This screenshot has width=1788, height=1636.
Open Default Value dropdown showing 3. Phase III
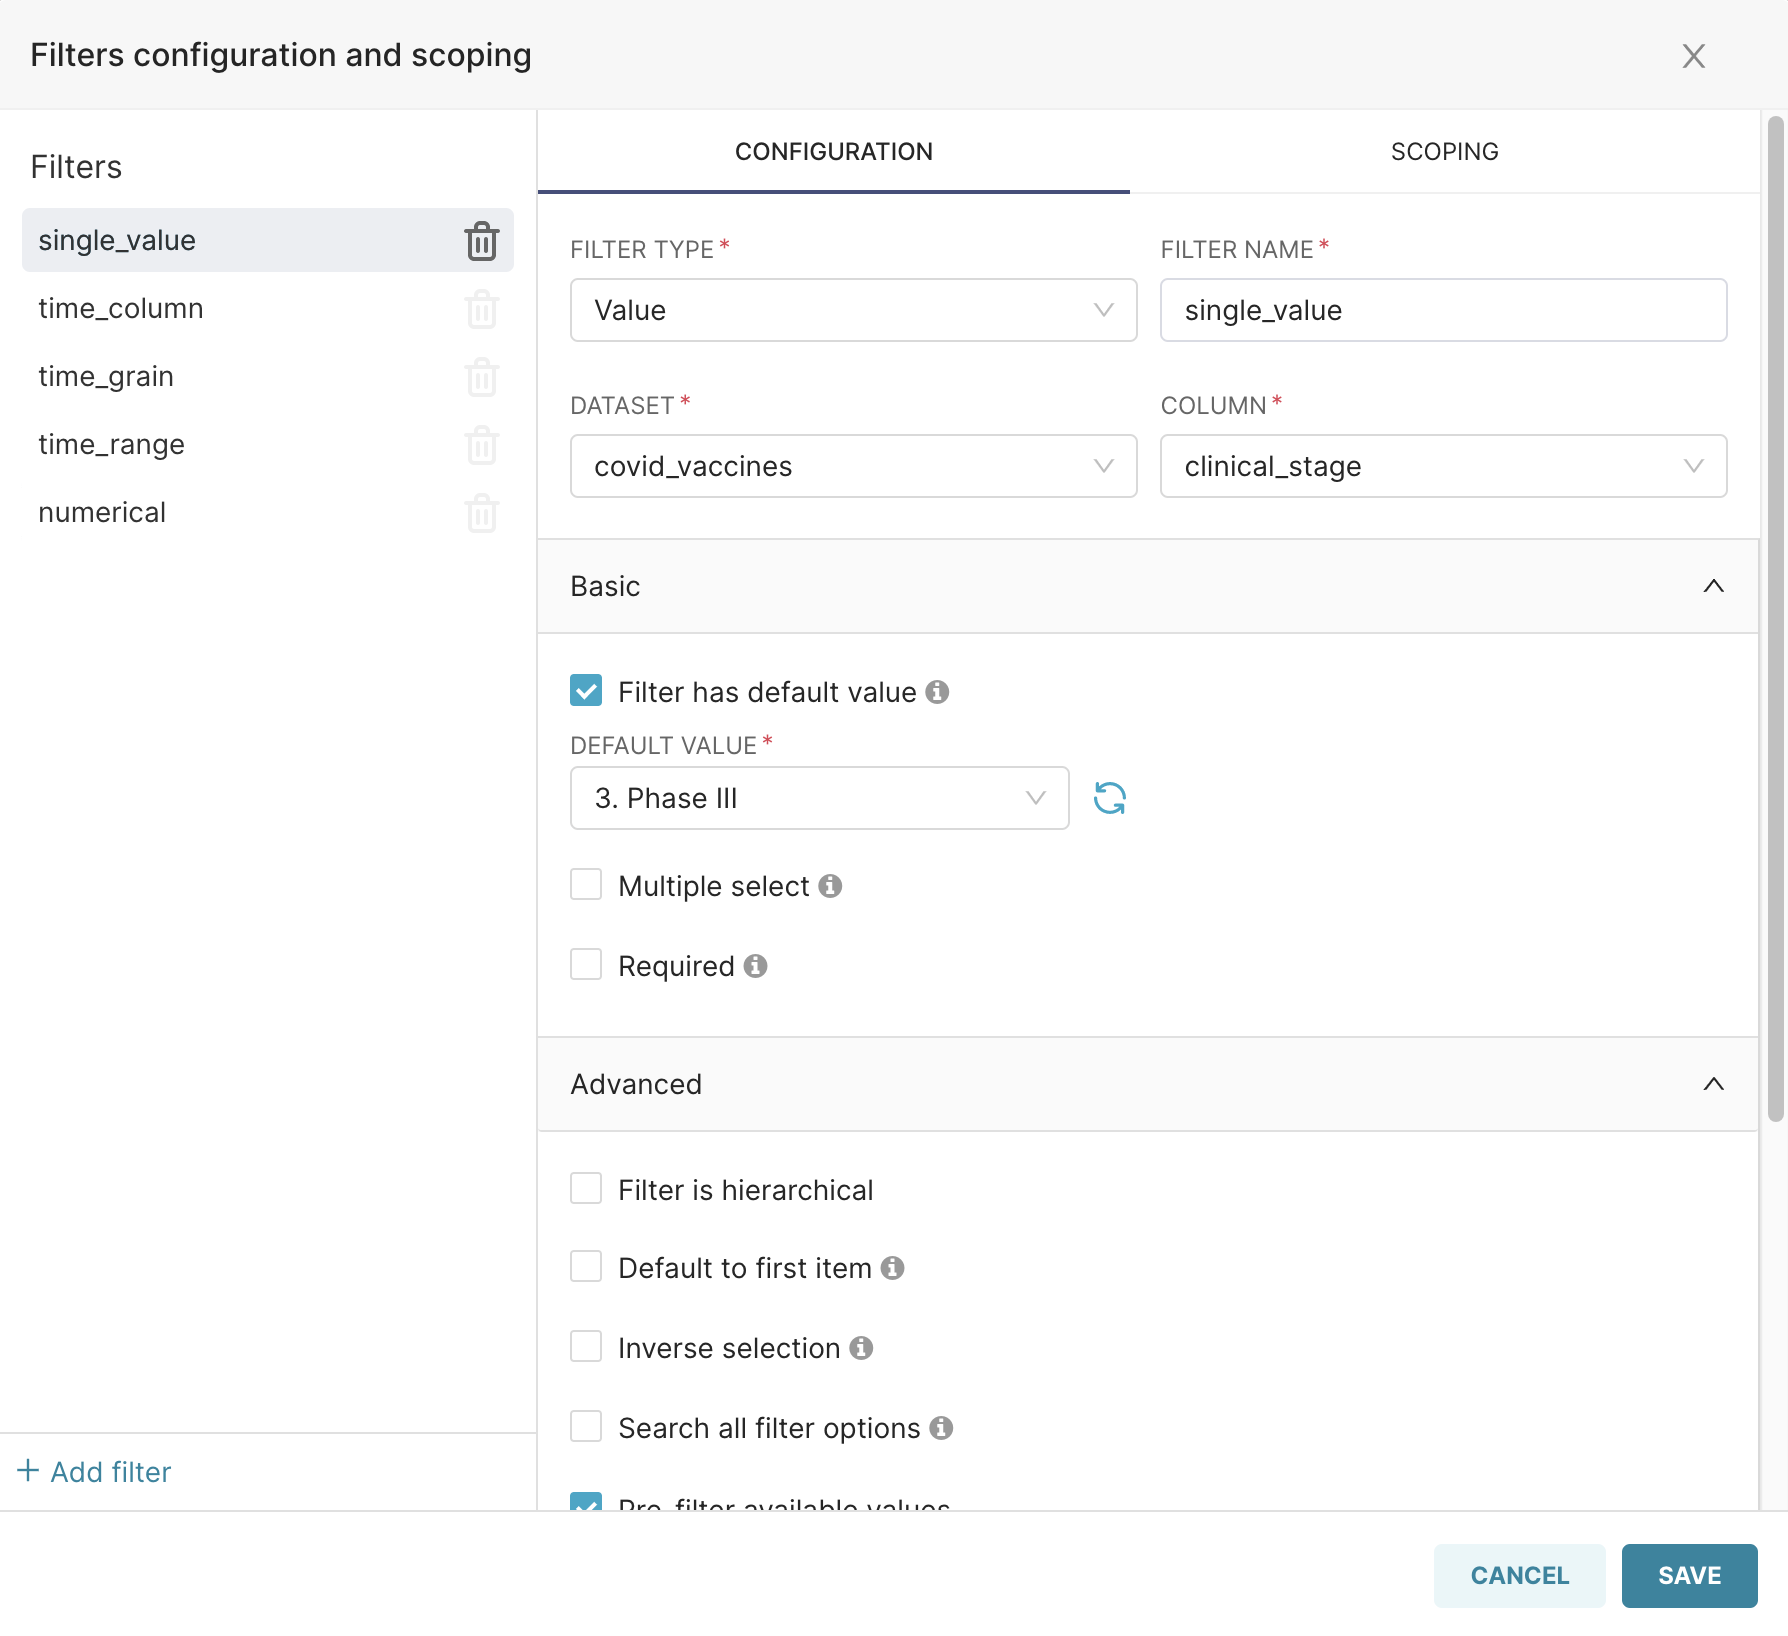click(819, 798)
